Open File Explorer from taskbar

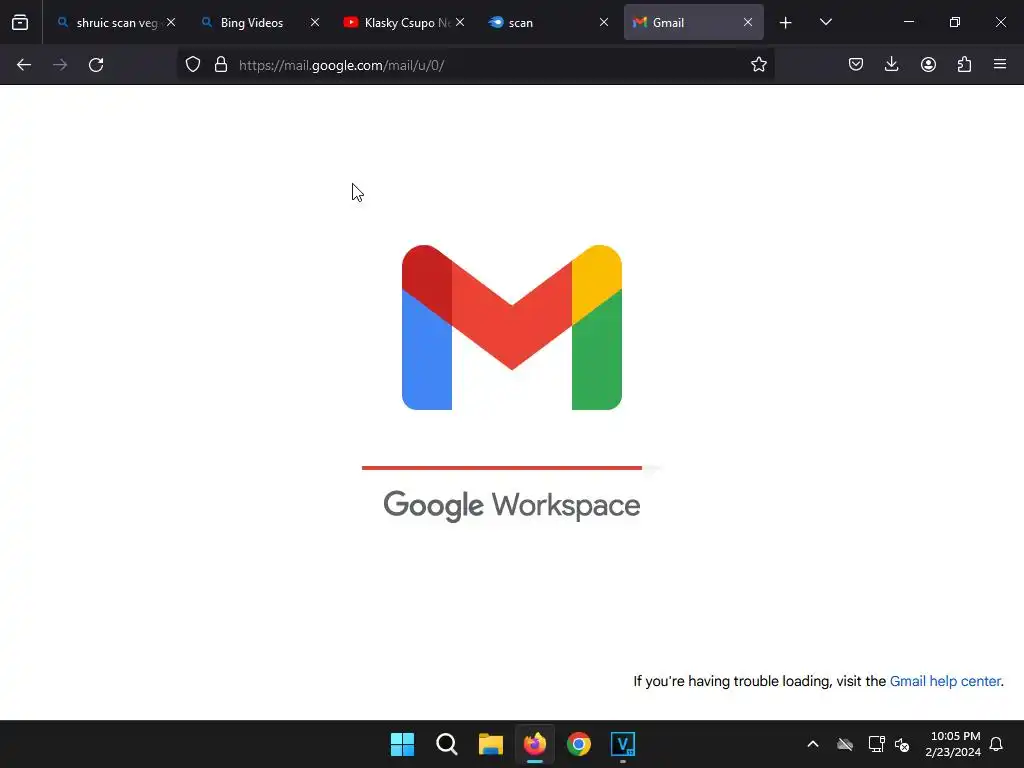click(490, 744)
